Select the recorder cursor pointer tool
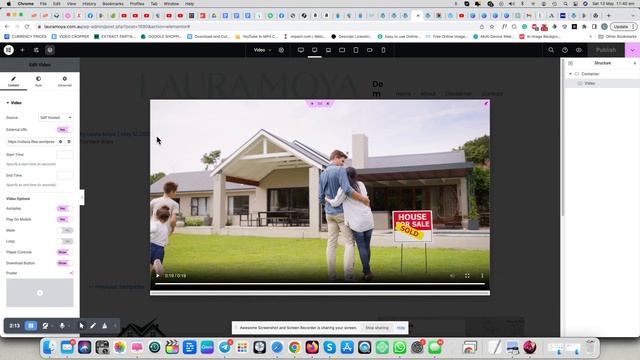This screenshot has height=360, width=640. (82, 326)
